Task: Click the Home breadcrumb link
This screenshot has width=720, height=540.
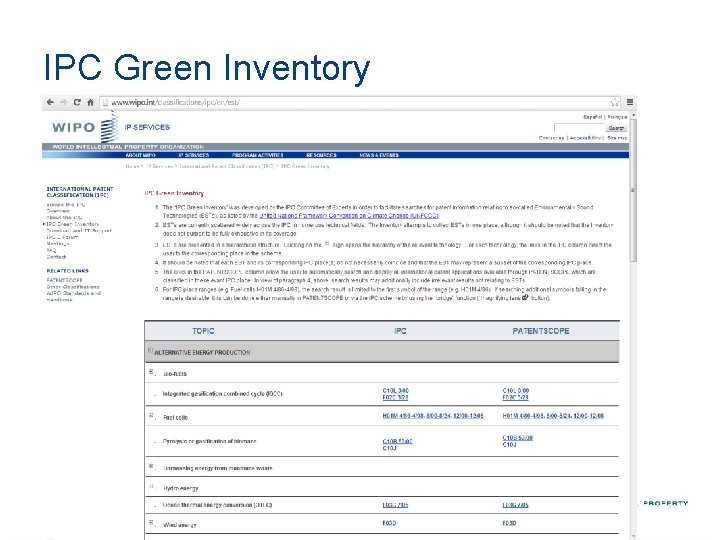Action: pyautogui.click(x=132, y=166)
